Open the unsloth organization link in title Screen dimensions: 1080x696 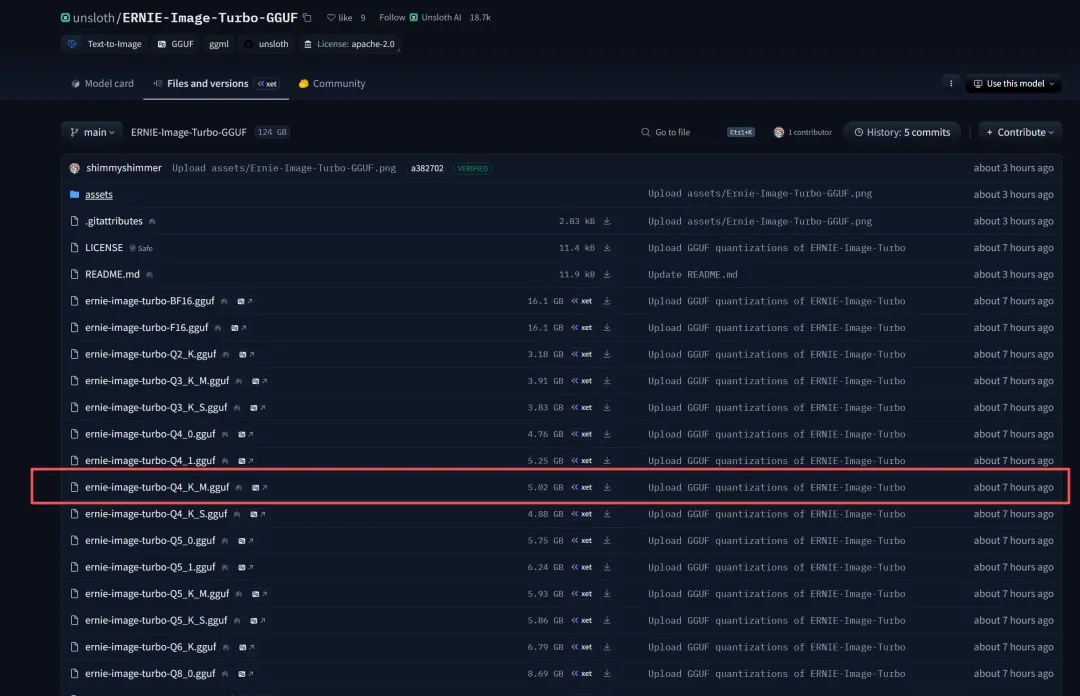point(94,17)
